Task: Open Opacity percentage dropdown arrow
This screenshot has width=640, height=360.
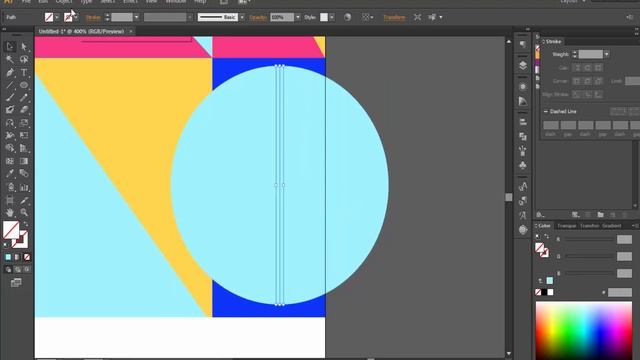Action: (298, 17)
